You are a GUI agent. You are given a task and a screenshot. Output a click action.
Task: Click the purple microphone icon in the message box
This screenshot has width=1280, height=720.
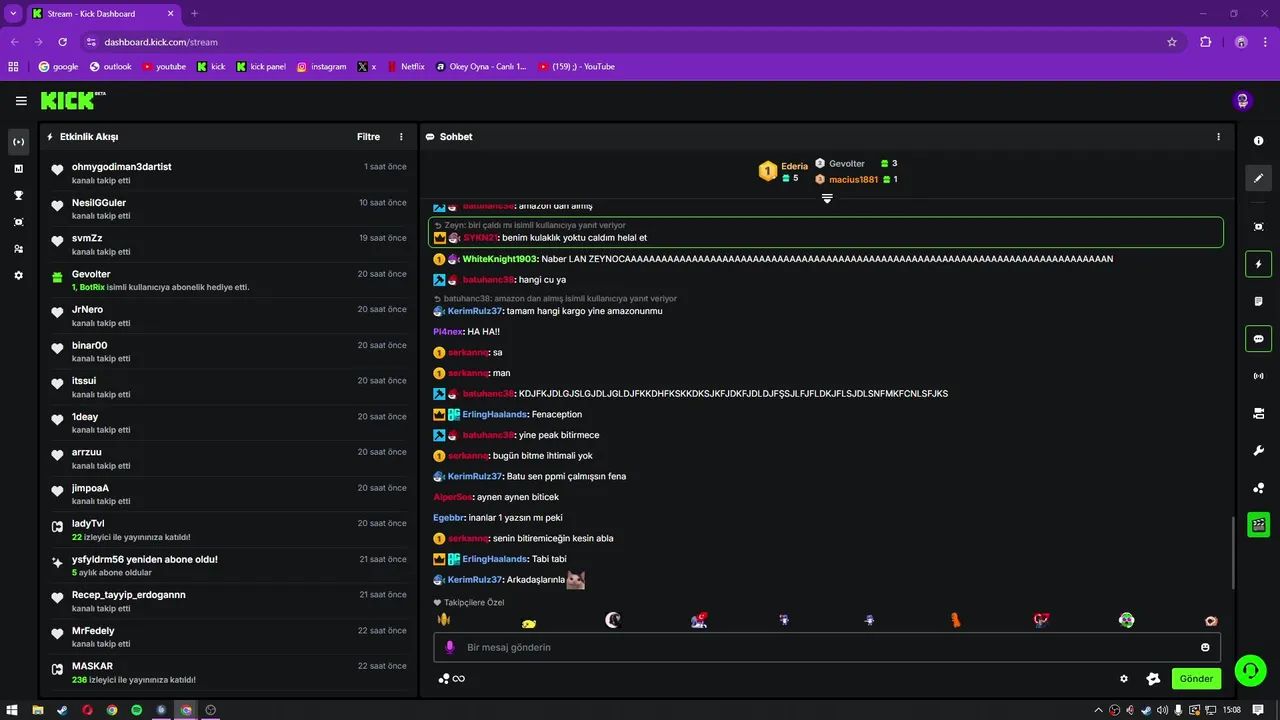pyautogui.click(x=449, y=647)
